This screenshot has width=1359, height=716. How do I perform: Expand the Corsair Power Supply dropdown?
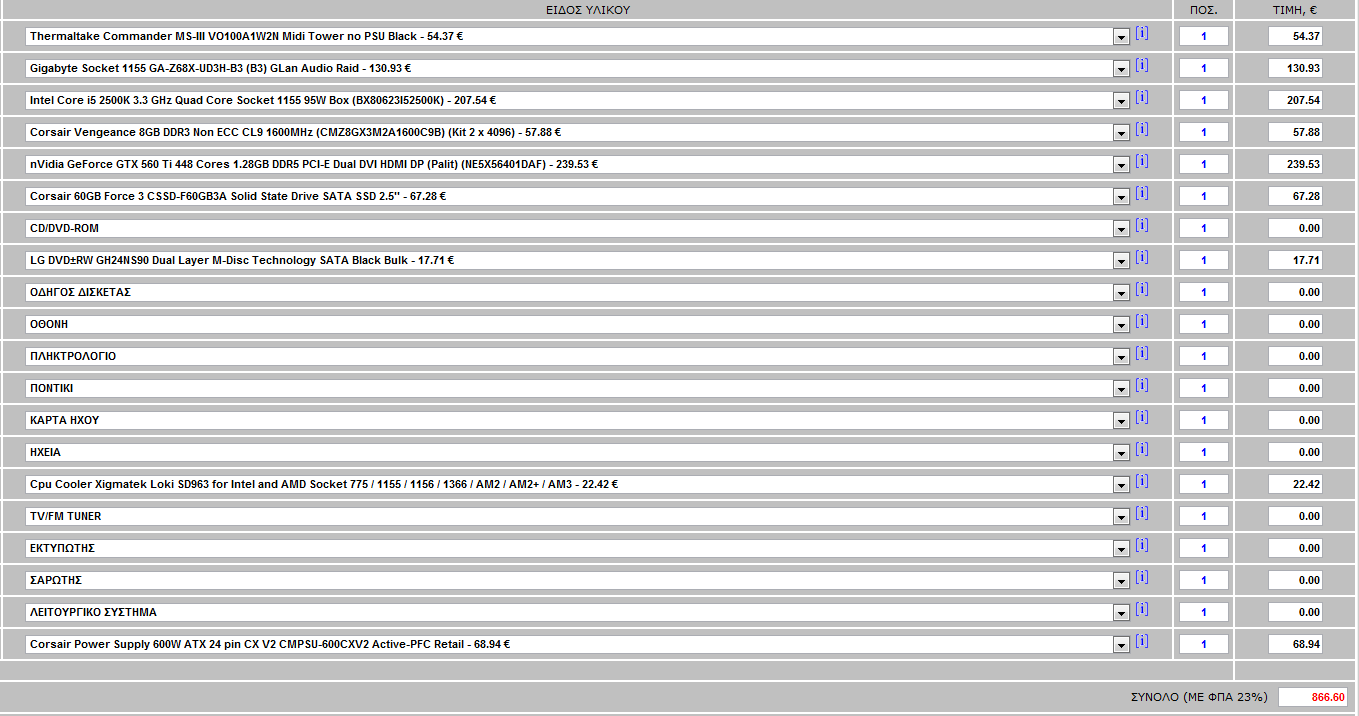click(1120, 645)
